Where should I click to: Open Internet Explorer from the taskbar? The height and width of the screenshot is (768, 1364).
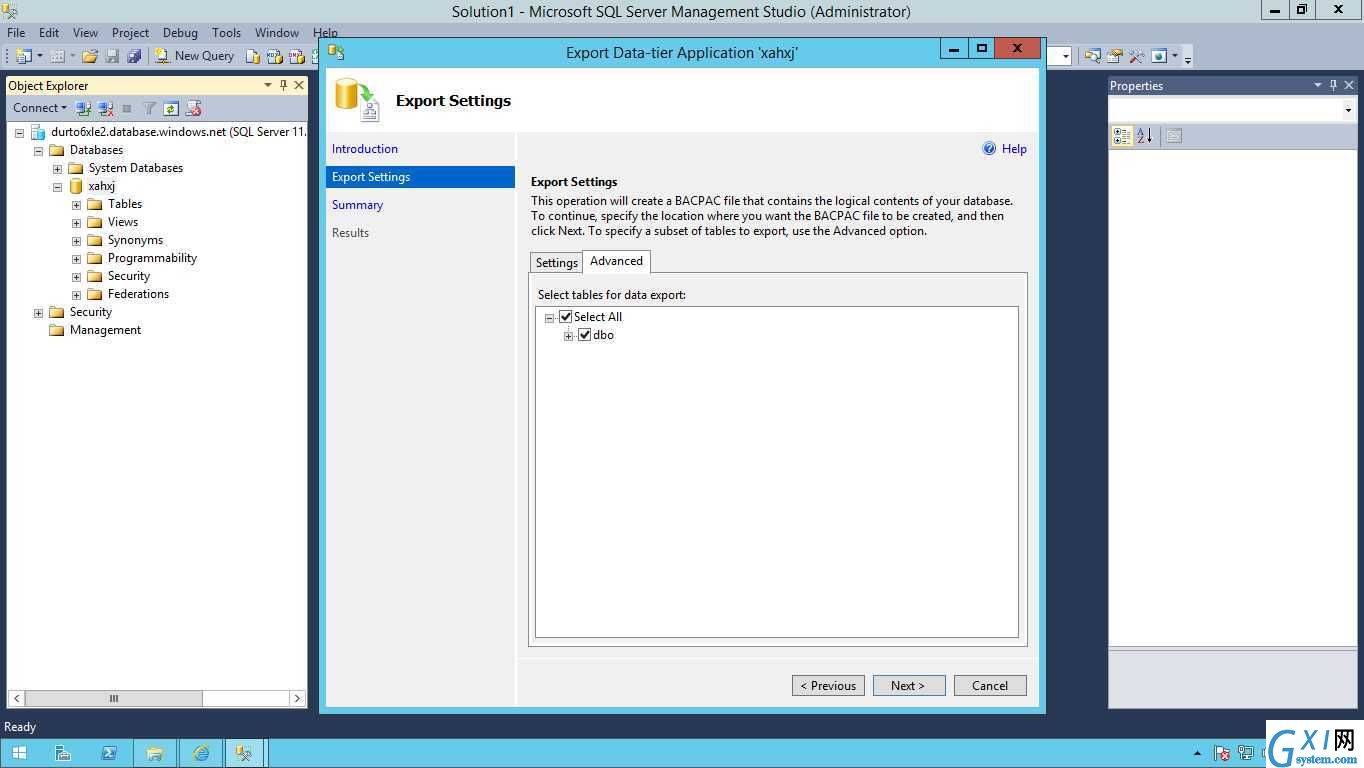[x=201, y=753]
